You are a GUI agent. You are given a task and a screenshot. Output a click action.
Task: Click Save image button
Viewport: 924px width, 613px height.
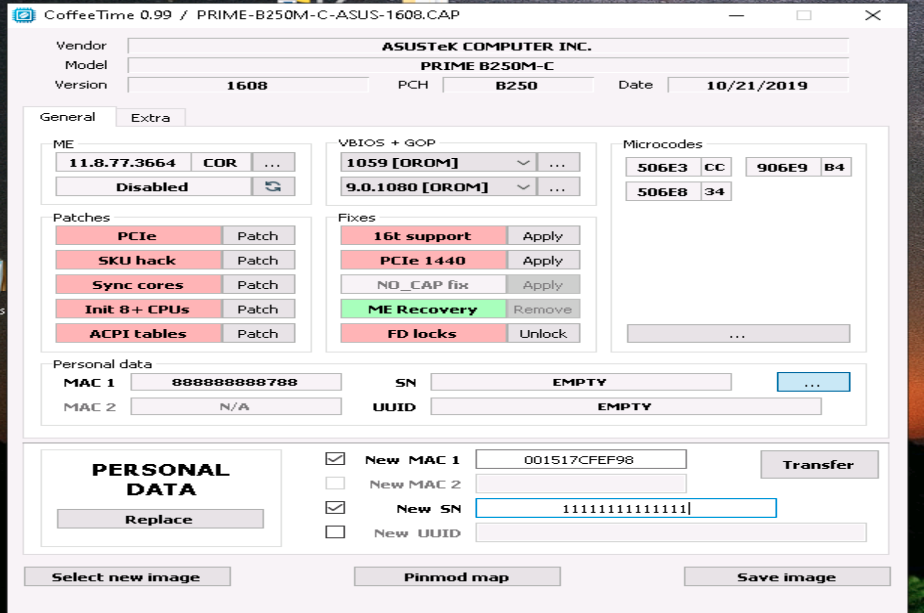787,576
